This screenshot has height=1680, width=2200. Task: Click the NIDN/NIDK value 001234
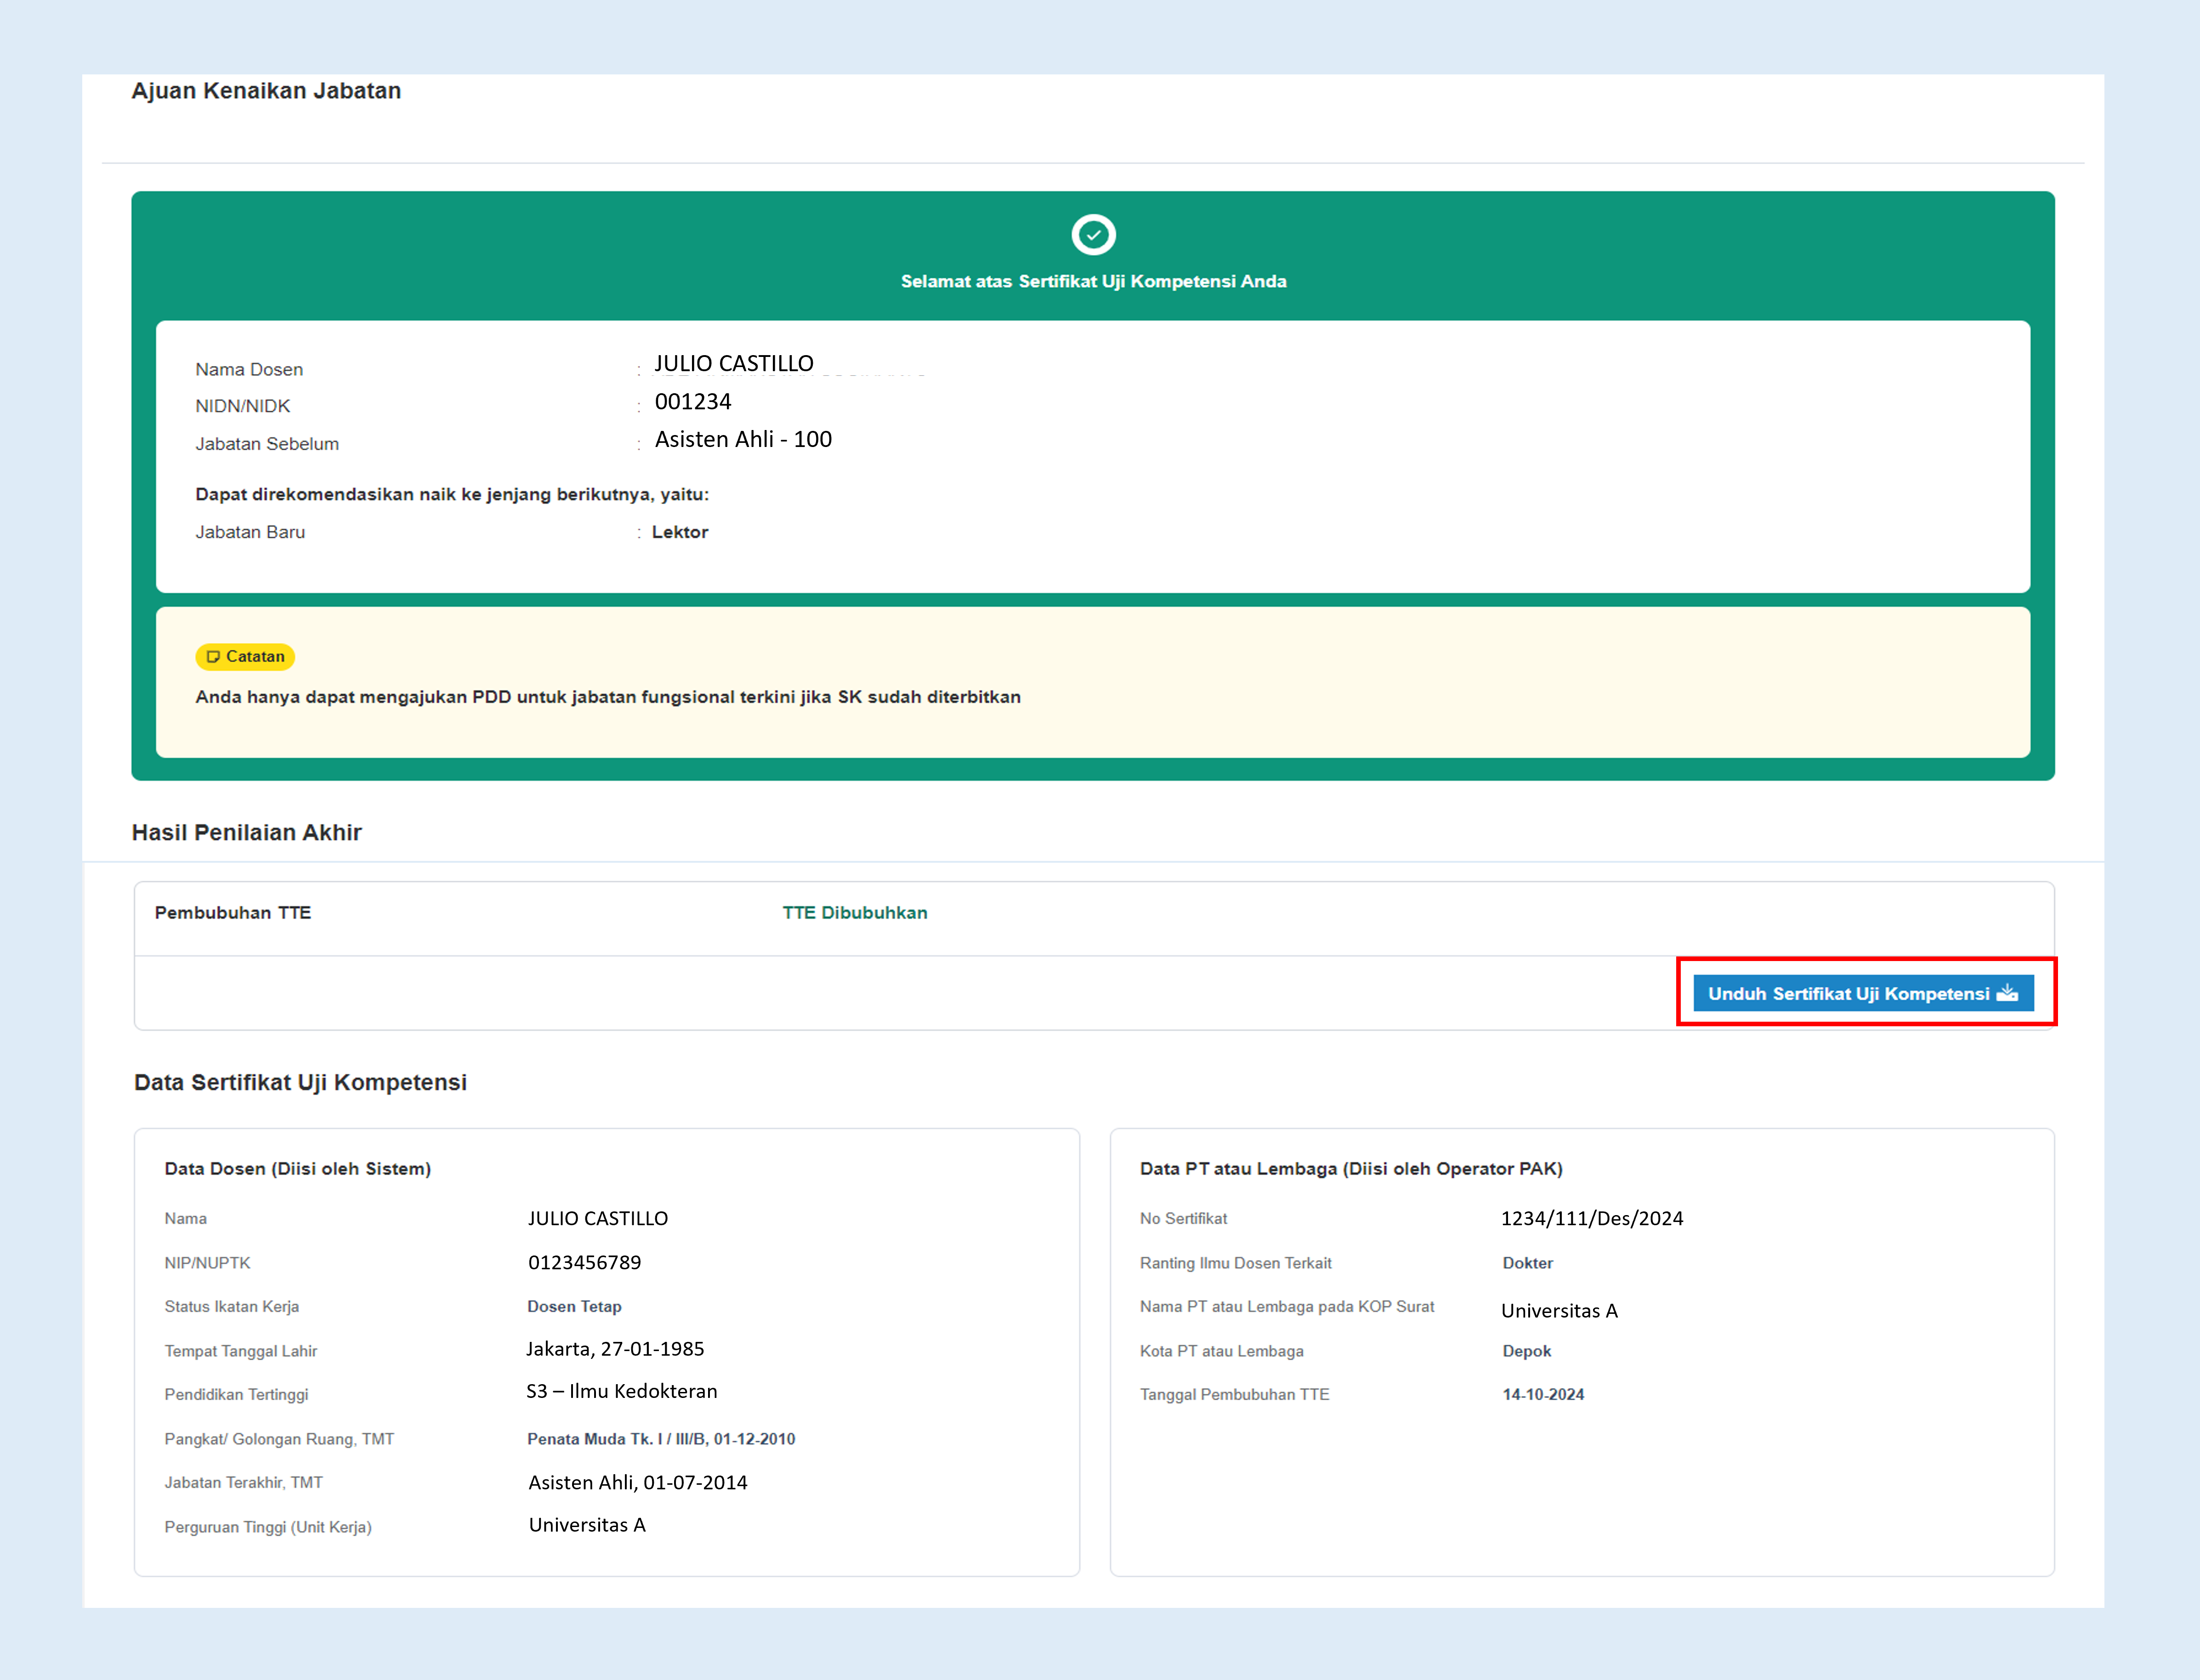tap(693, 402)
